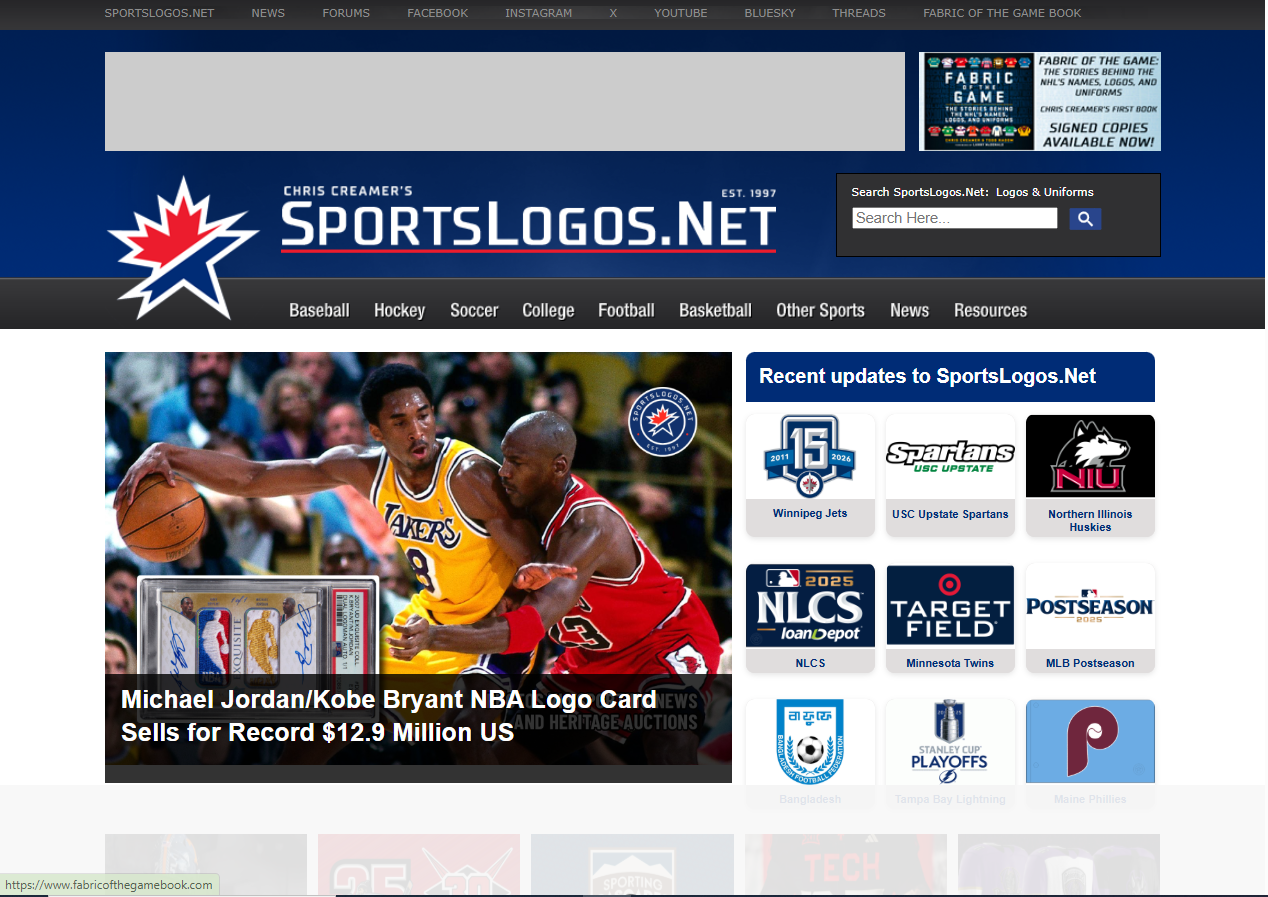1268x897 pixels.
Task: View the Bangladesh Football Federation logo
Action: click(x=810, y=743)
